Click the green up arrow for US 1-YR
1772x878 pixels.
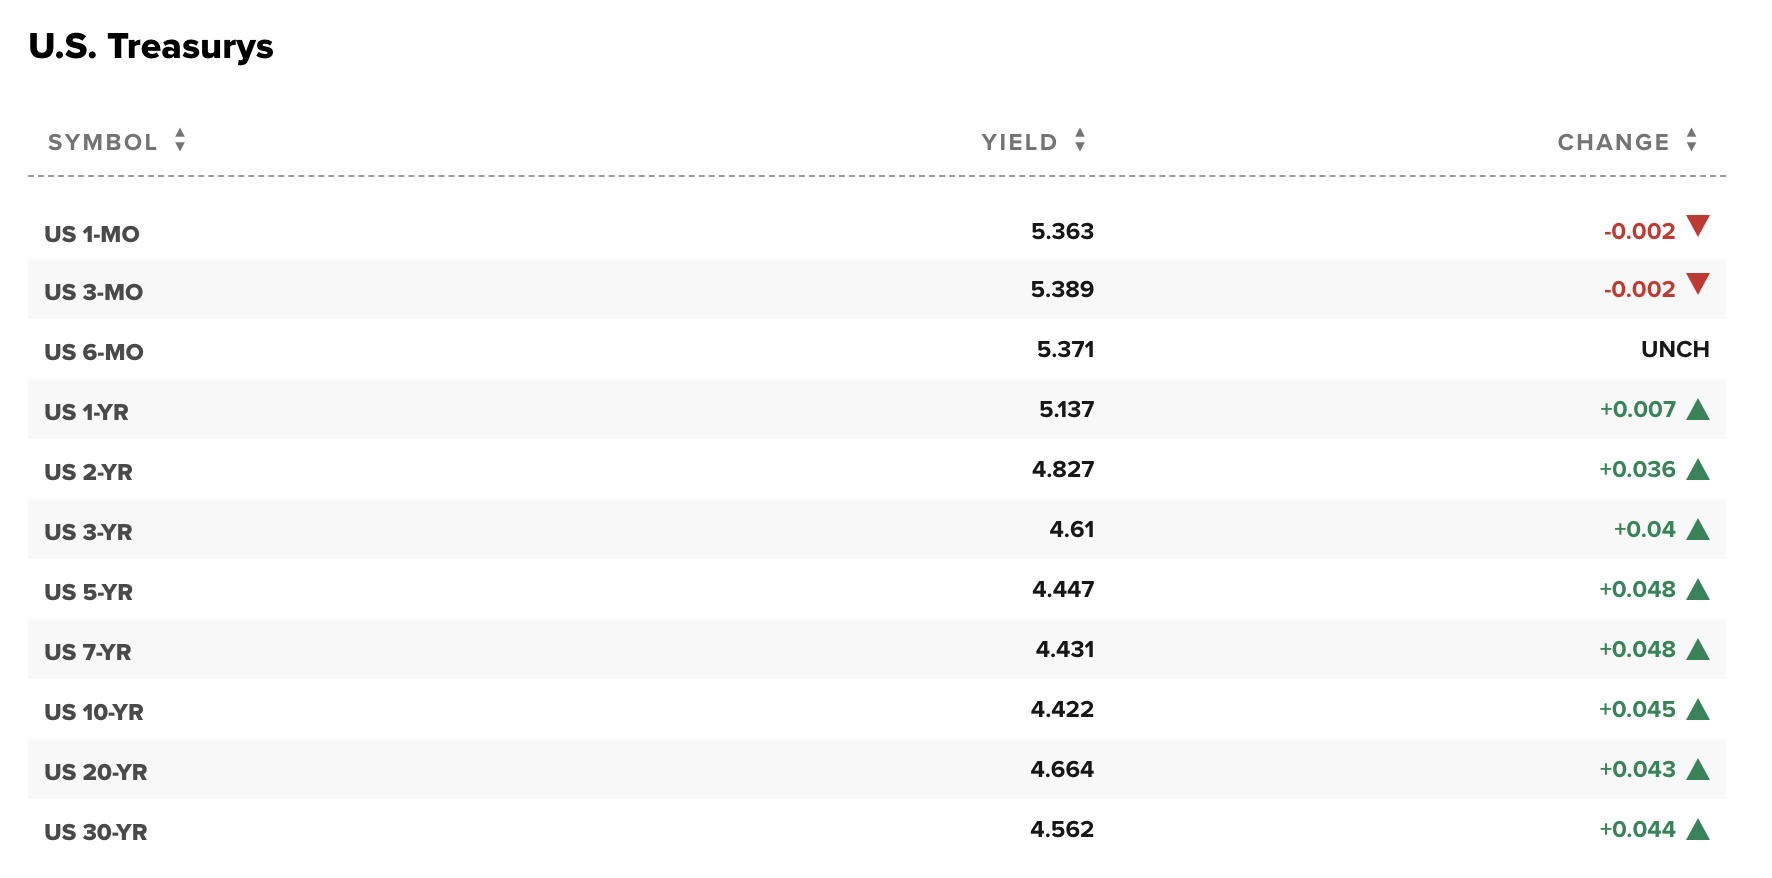(1697, 409)
